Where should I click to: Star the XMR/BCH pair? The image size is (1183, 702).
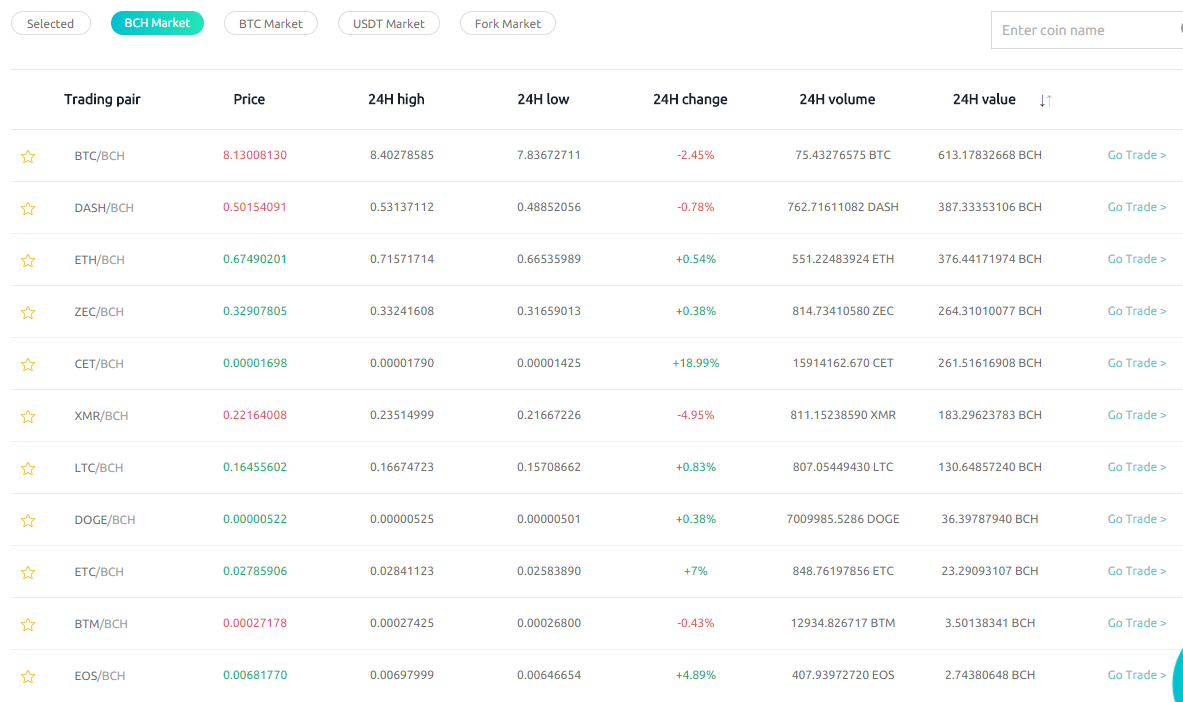coord(28,416)
